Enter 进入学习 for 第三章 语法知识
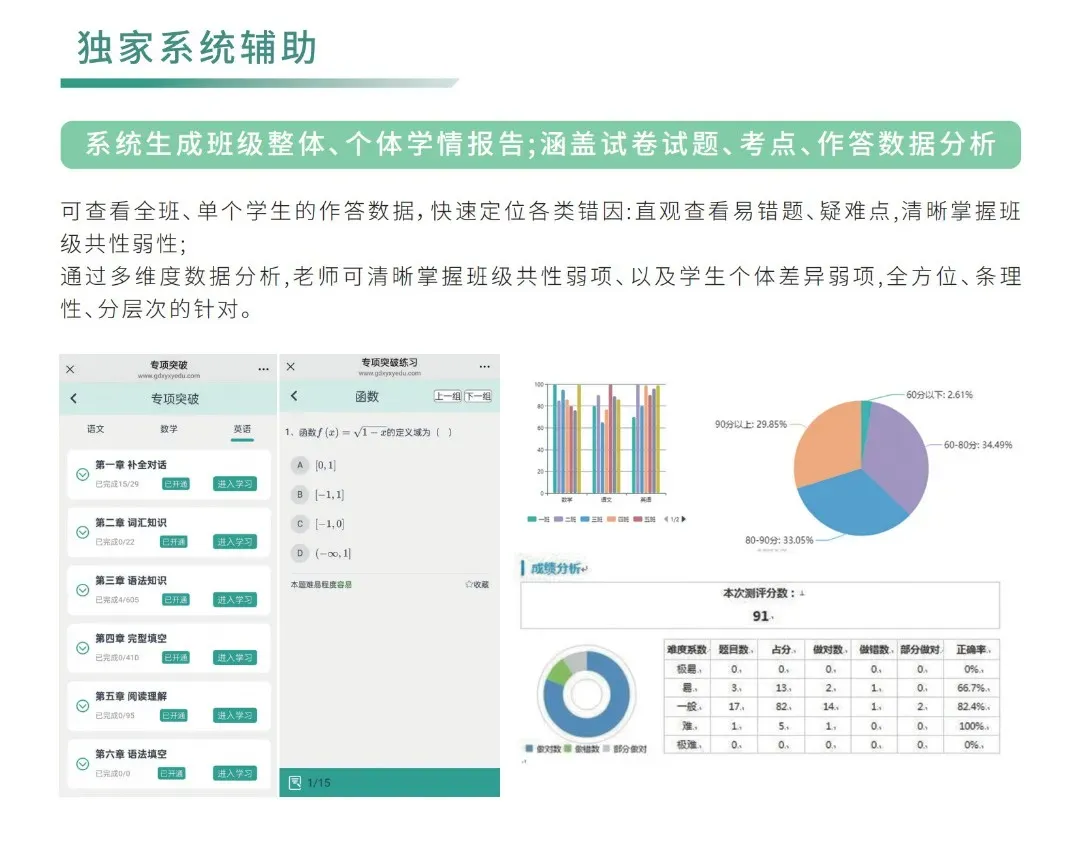Screen dimensions: 1080x843 (x=235, y=599)
